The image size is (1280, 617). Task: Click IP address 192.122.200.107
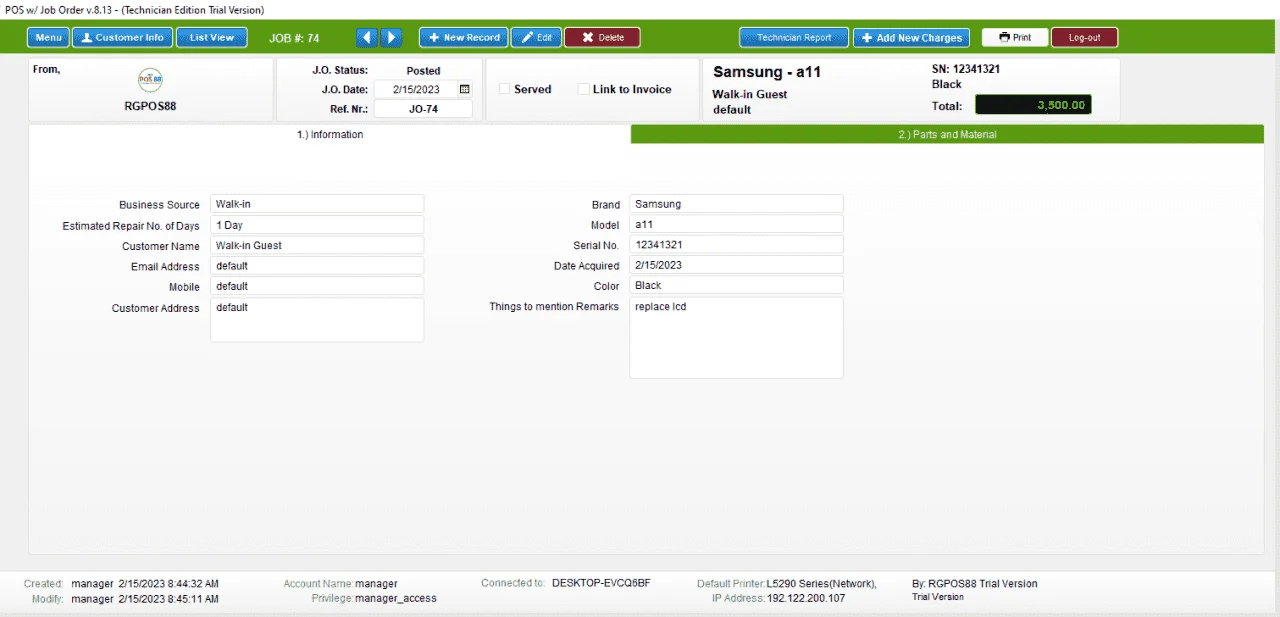tap(806, 598)
